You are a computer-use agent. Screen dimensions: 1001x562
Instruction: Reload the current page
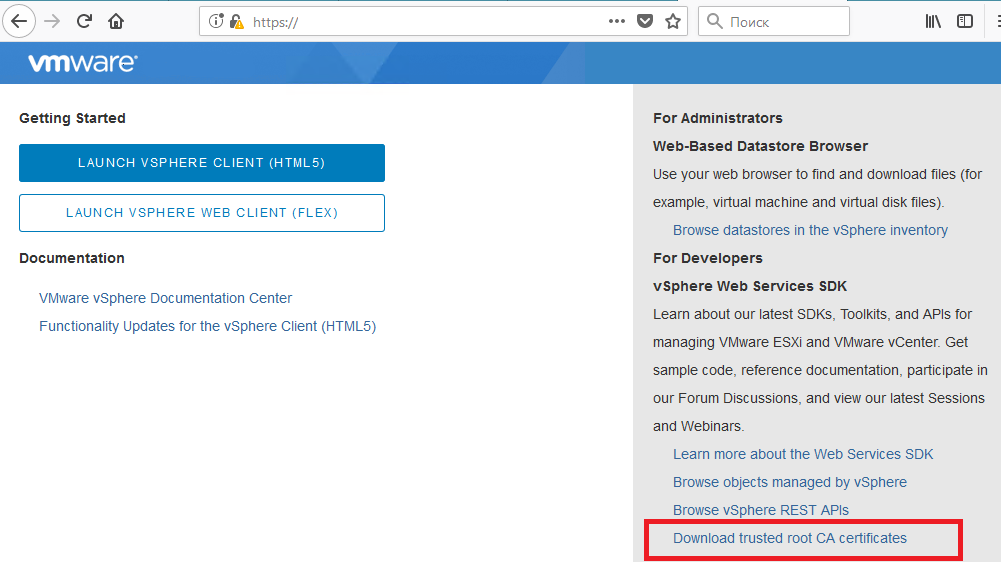[x=84, y=22]
